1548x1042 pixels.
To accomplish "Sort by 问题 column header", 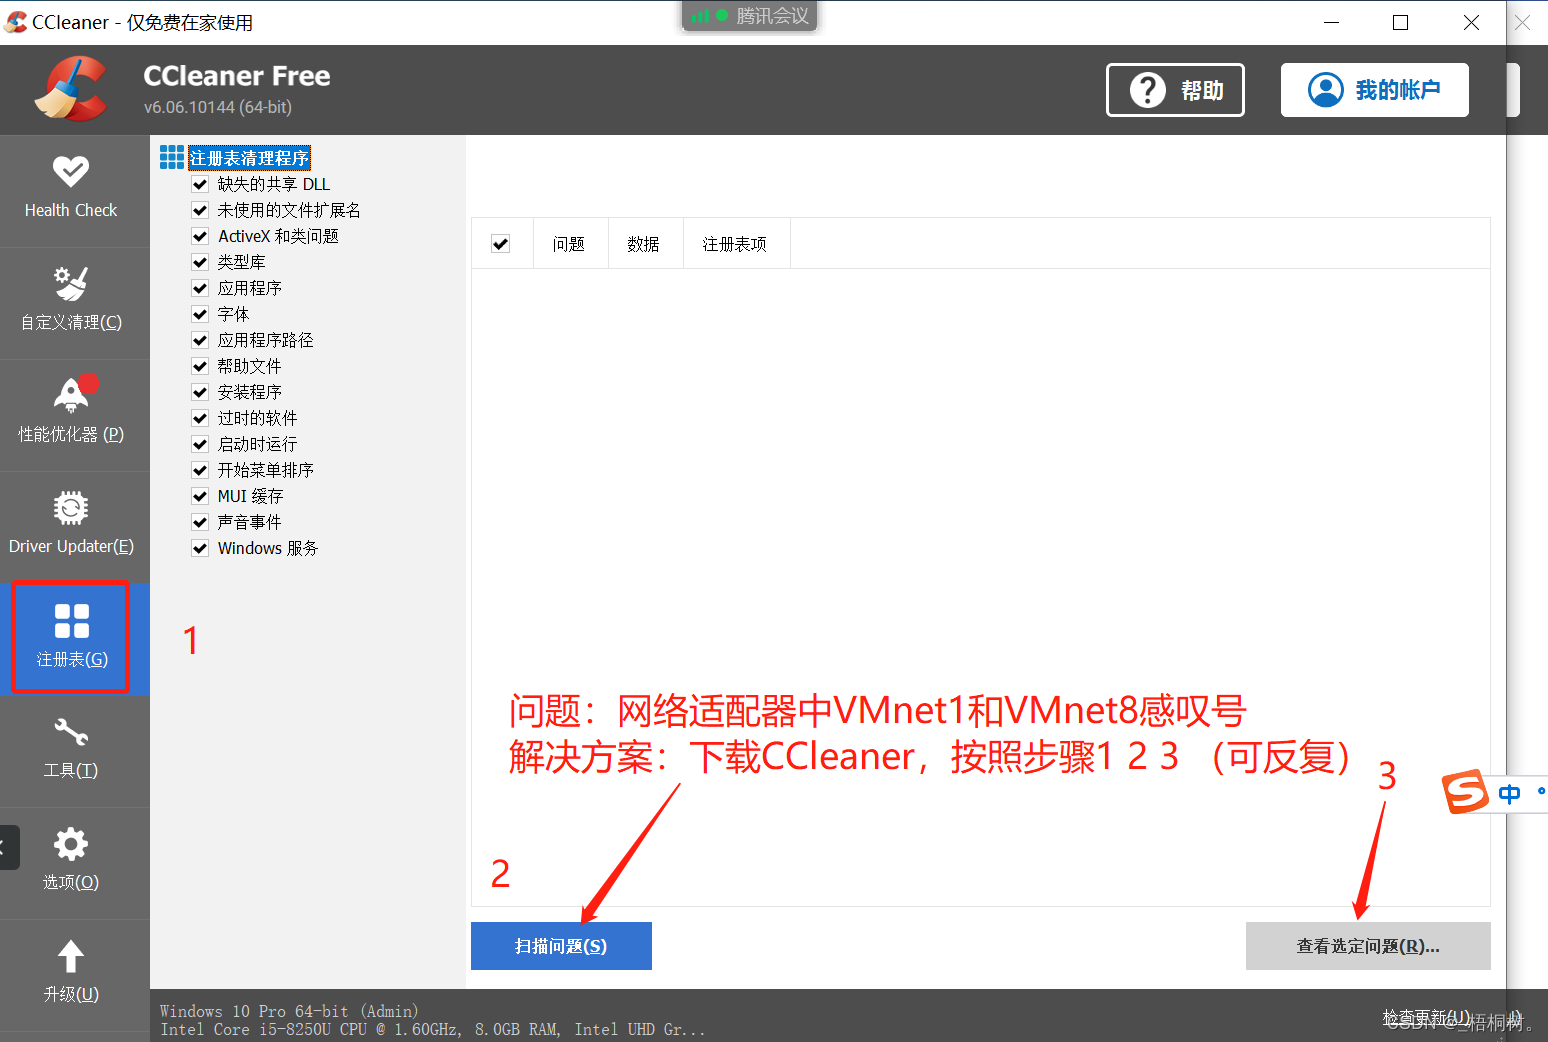I will coord(569,244).
